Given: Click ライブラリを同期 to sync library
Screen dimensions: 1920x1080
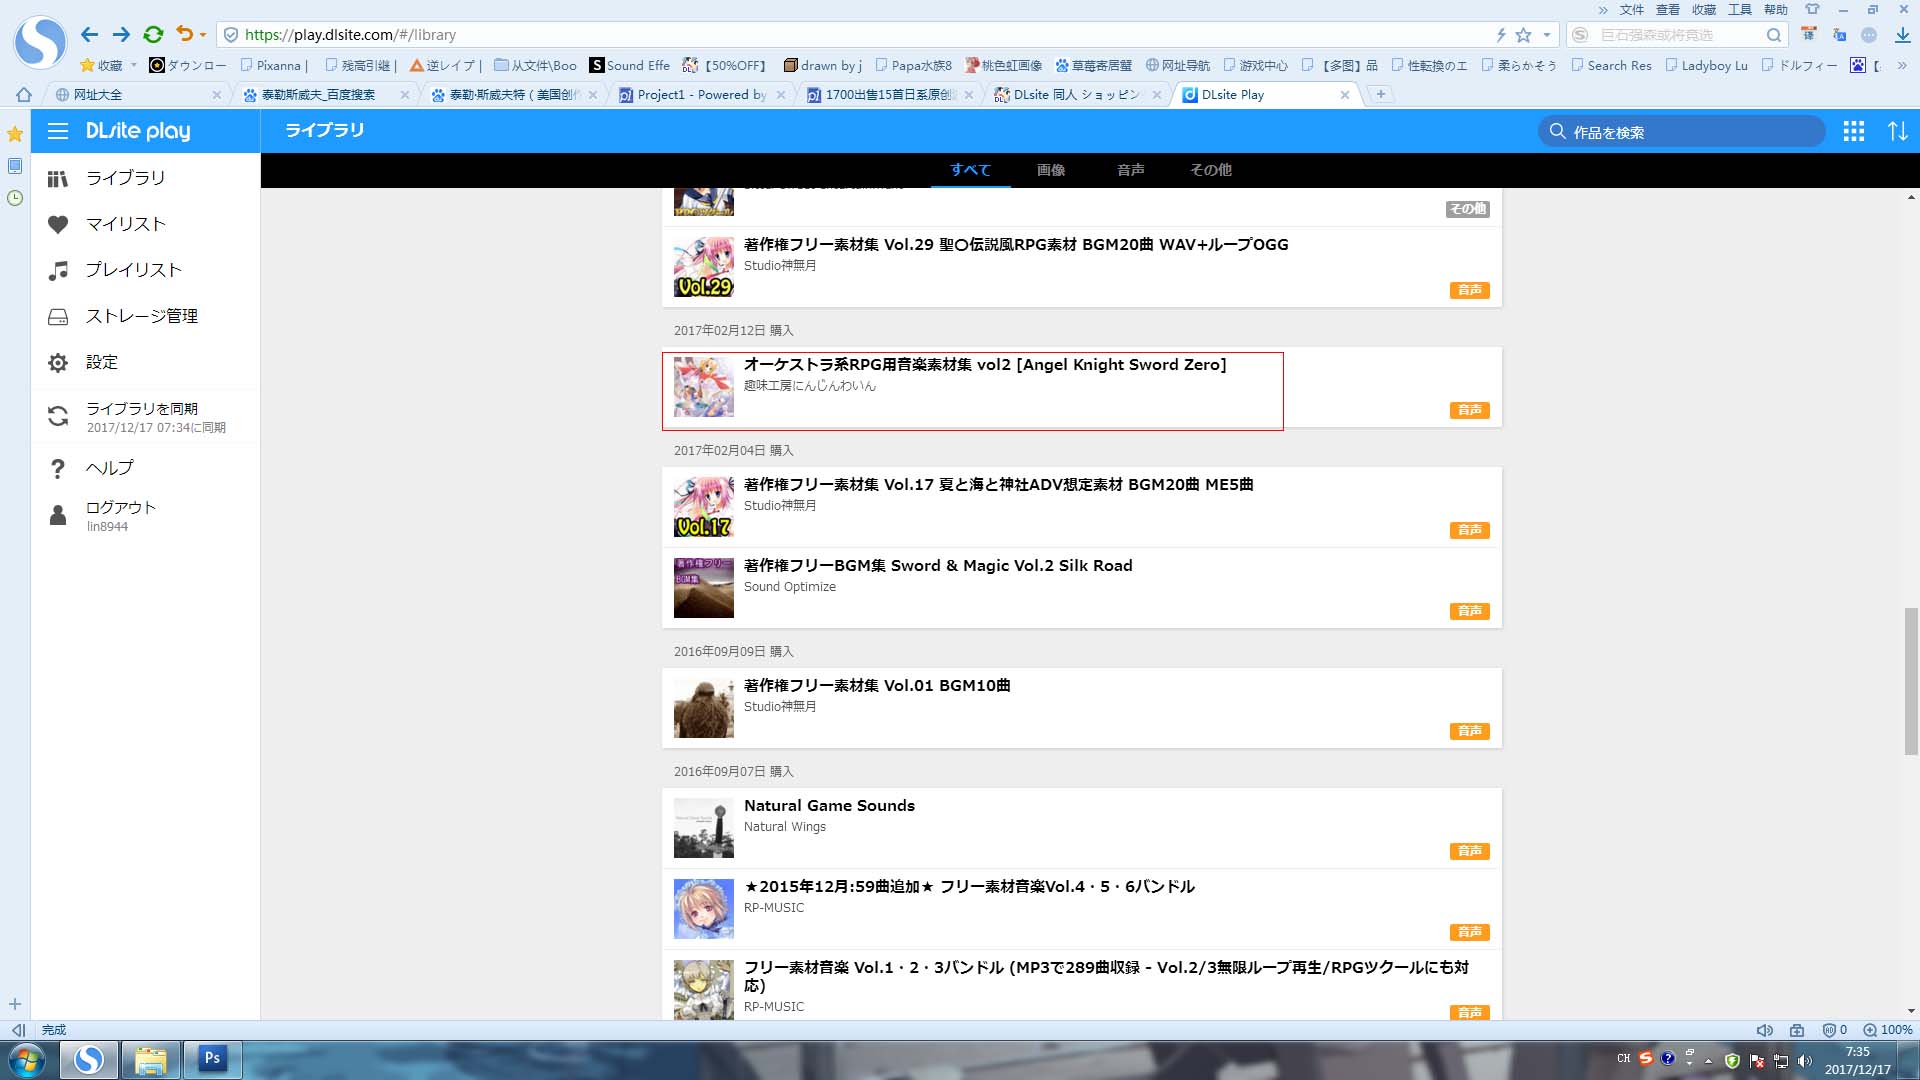Looking at the screenshot, I should [146, 417].
